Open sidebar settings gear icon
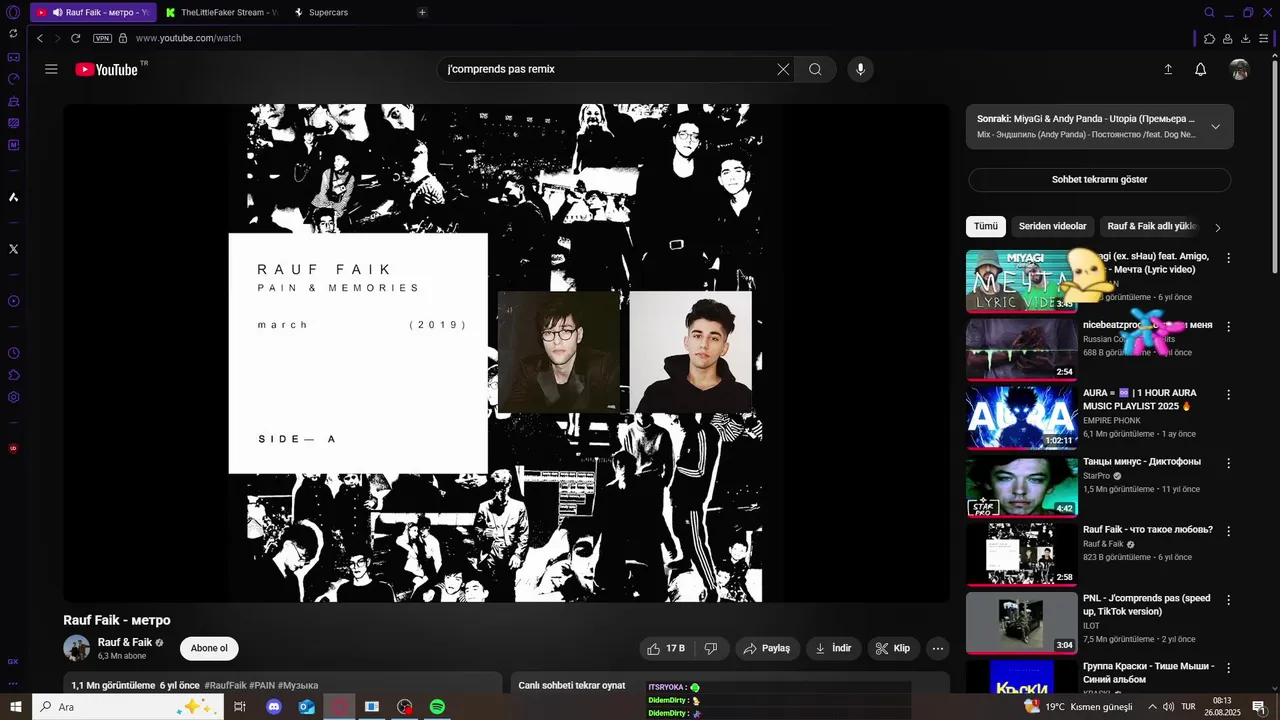The width and height of the screenshot is (1280, 720). point(13,397)
